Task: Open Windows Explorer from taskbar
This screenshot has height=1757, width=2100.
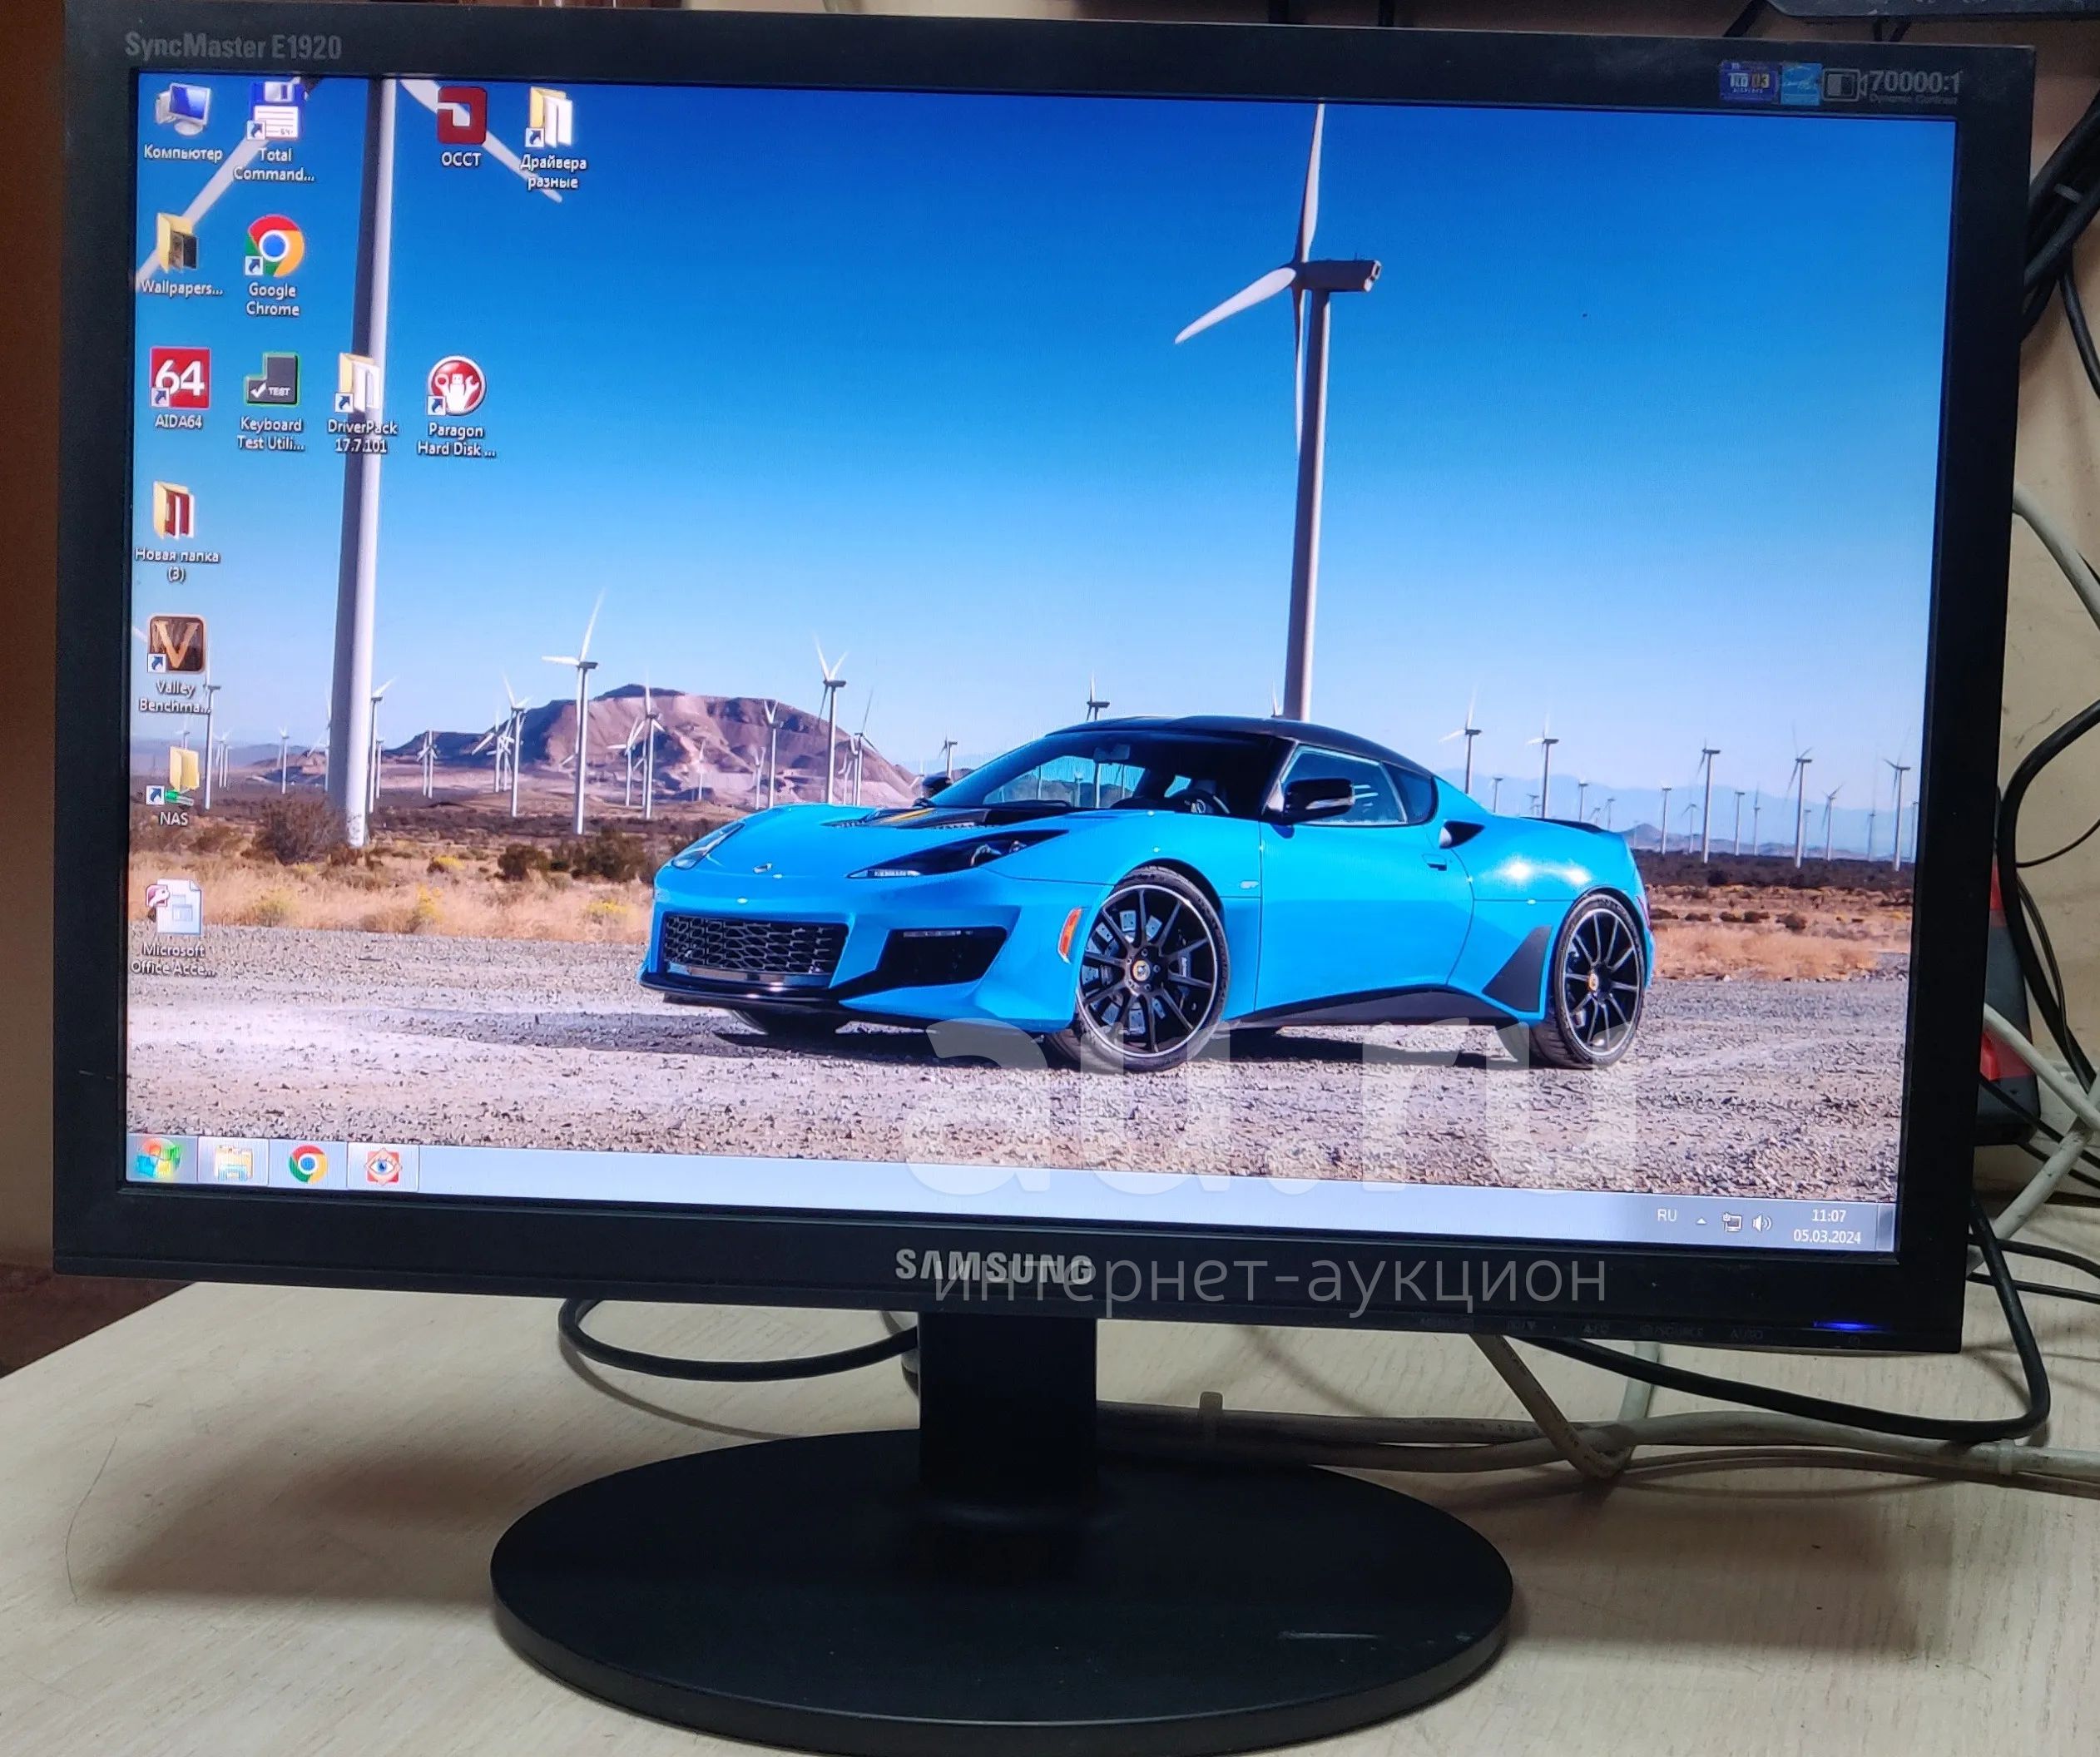Action: click(232, 1163)
